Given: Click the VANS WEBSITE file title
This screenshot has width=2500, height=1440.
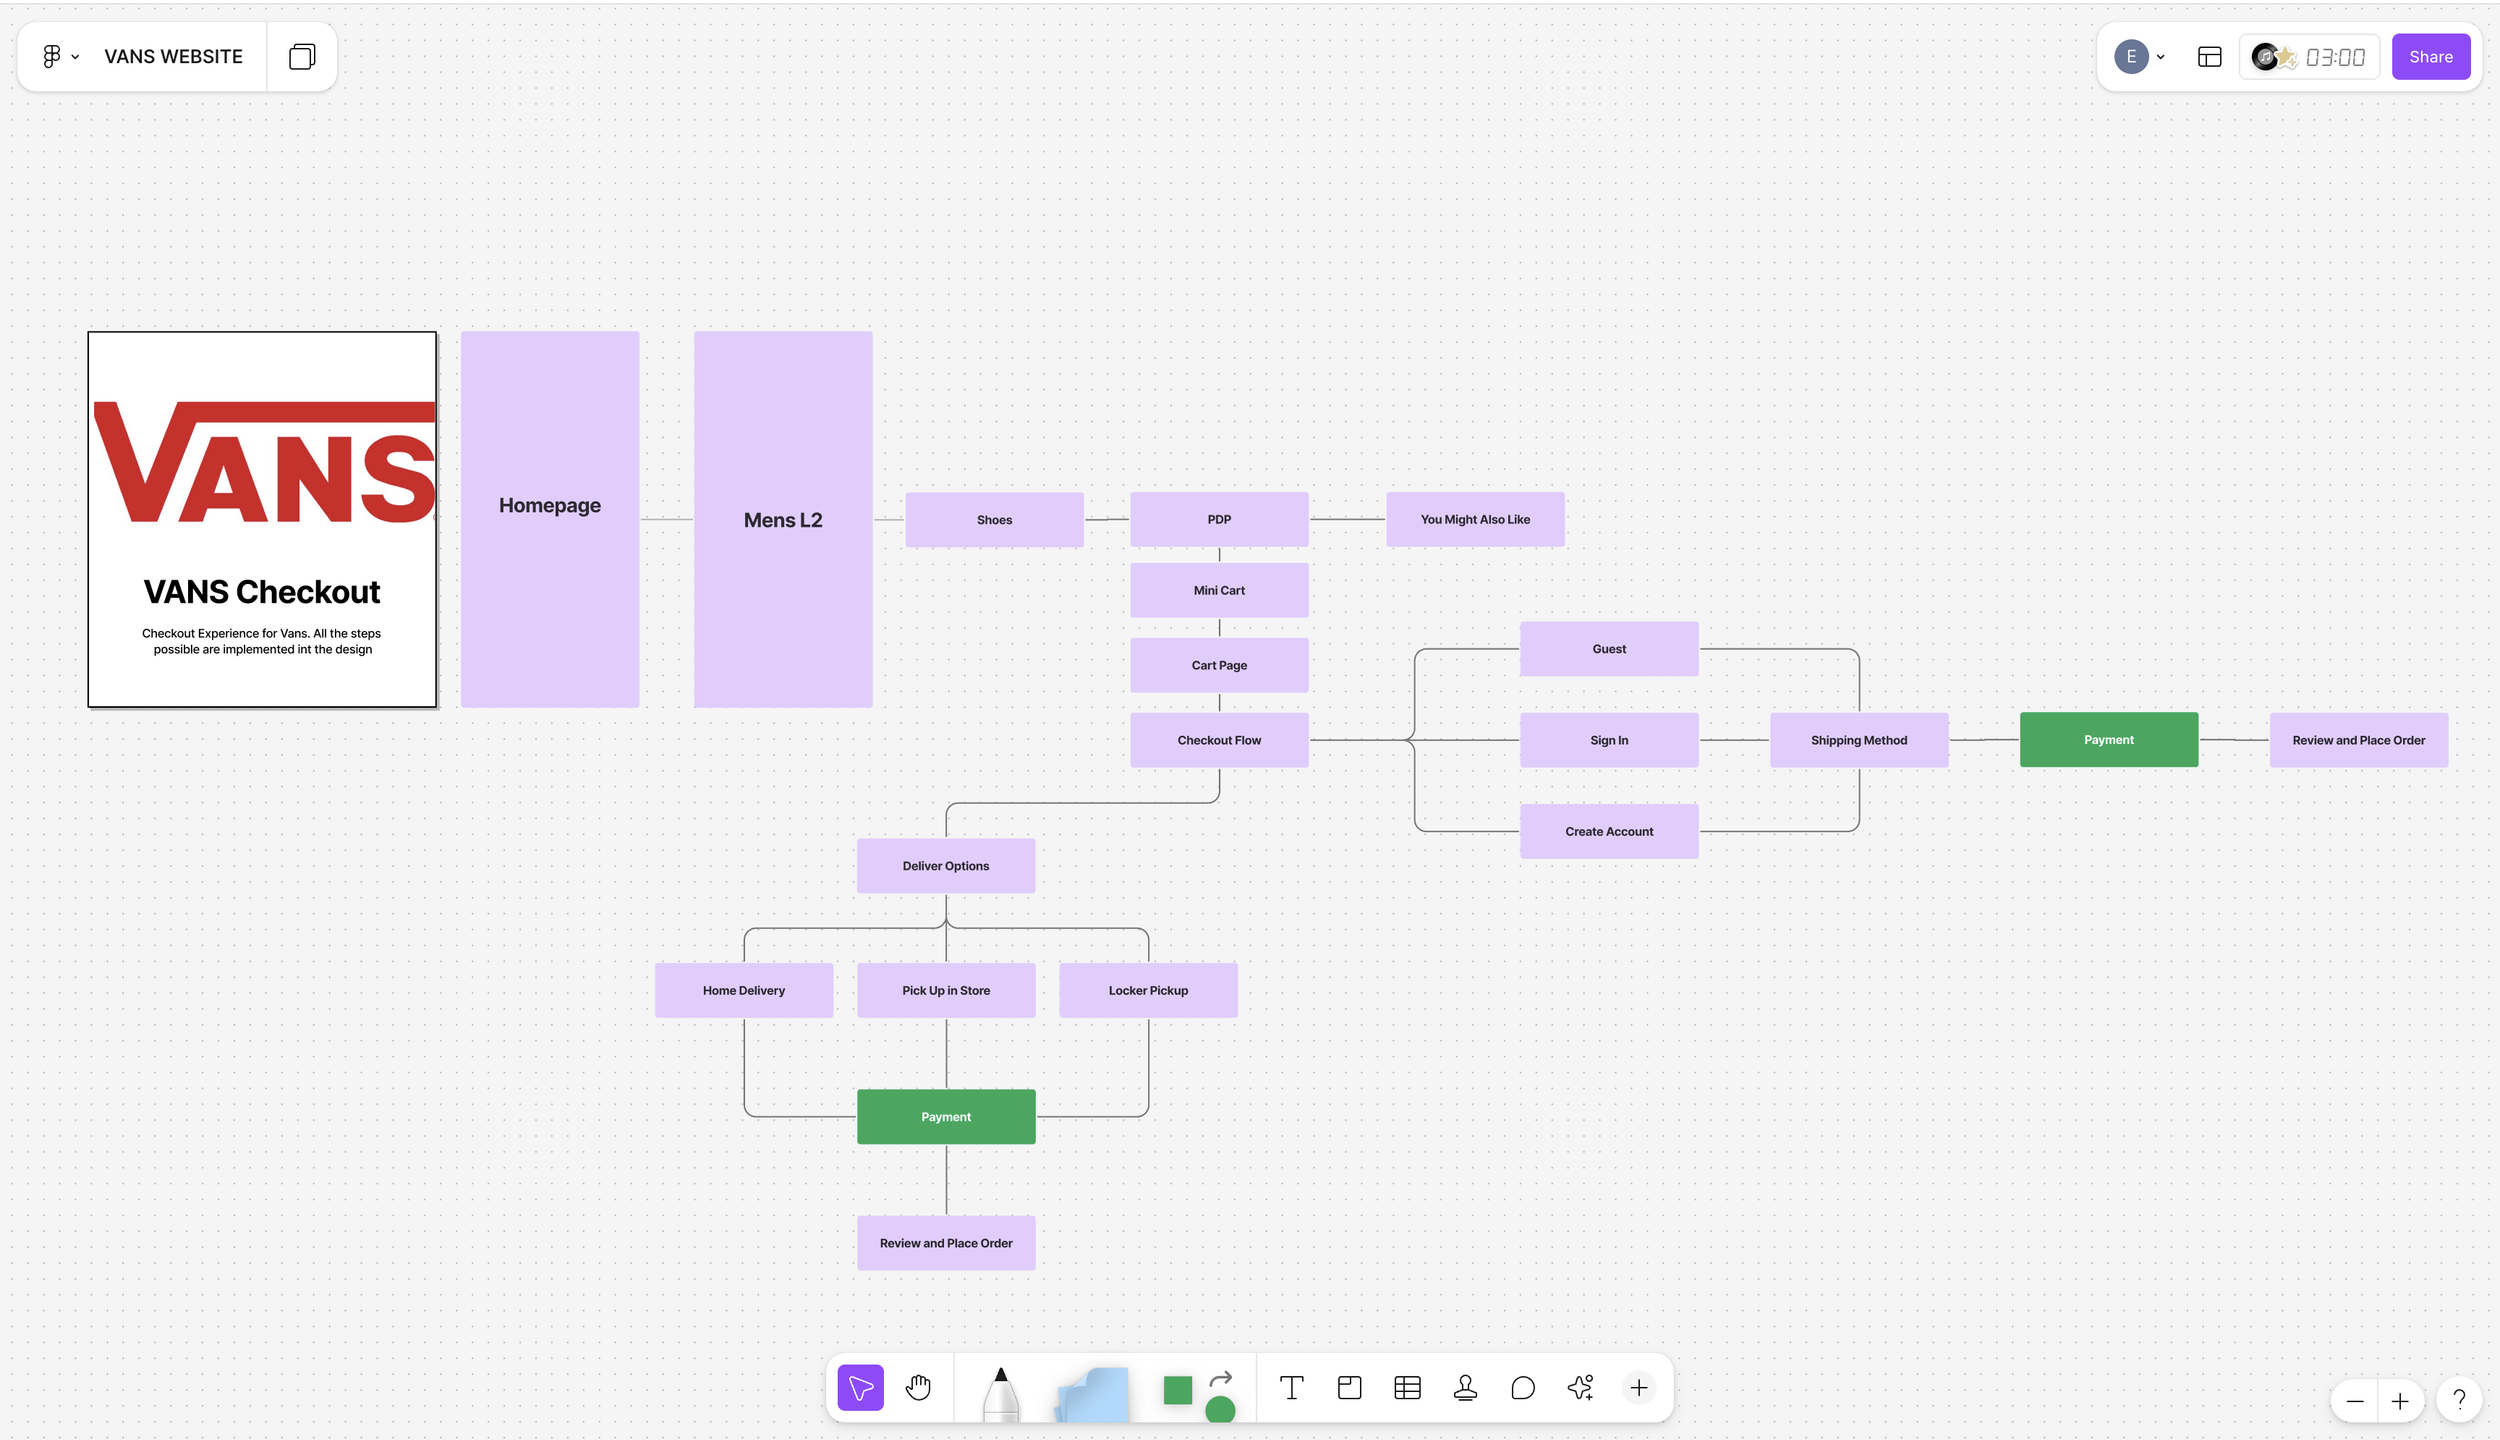Looking at the screenshot, I should click(x=173, y=57).
